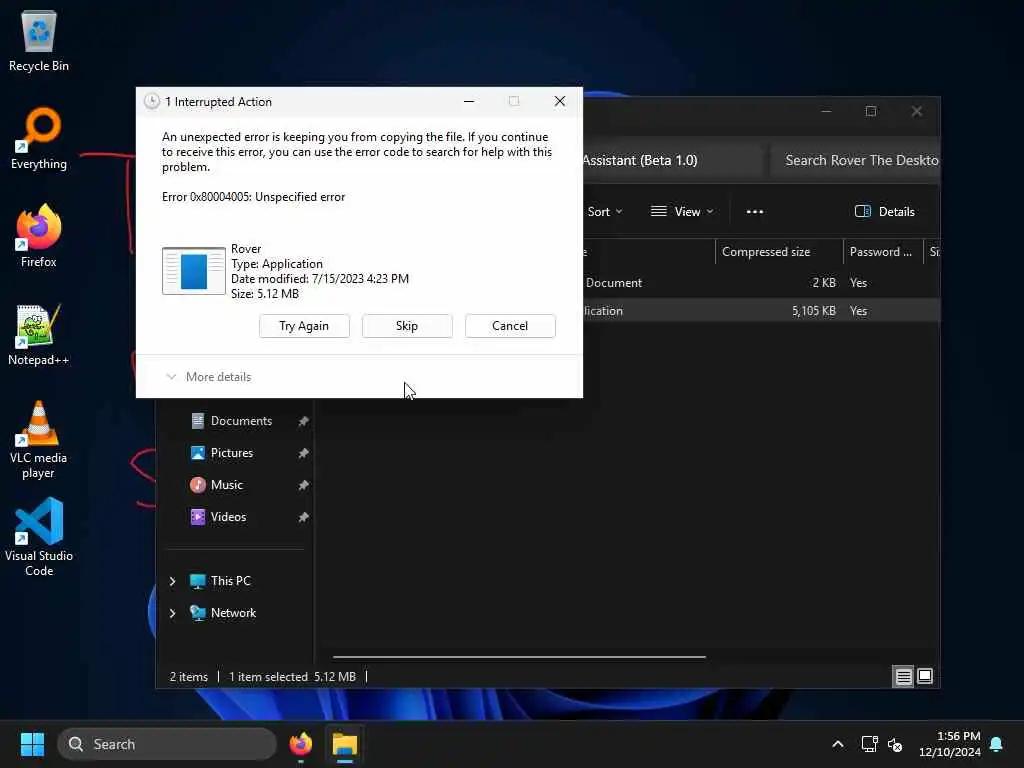
Task: Close the File Explorer window
Action: pos(917,112)
